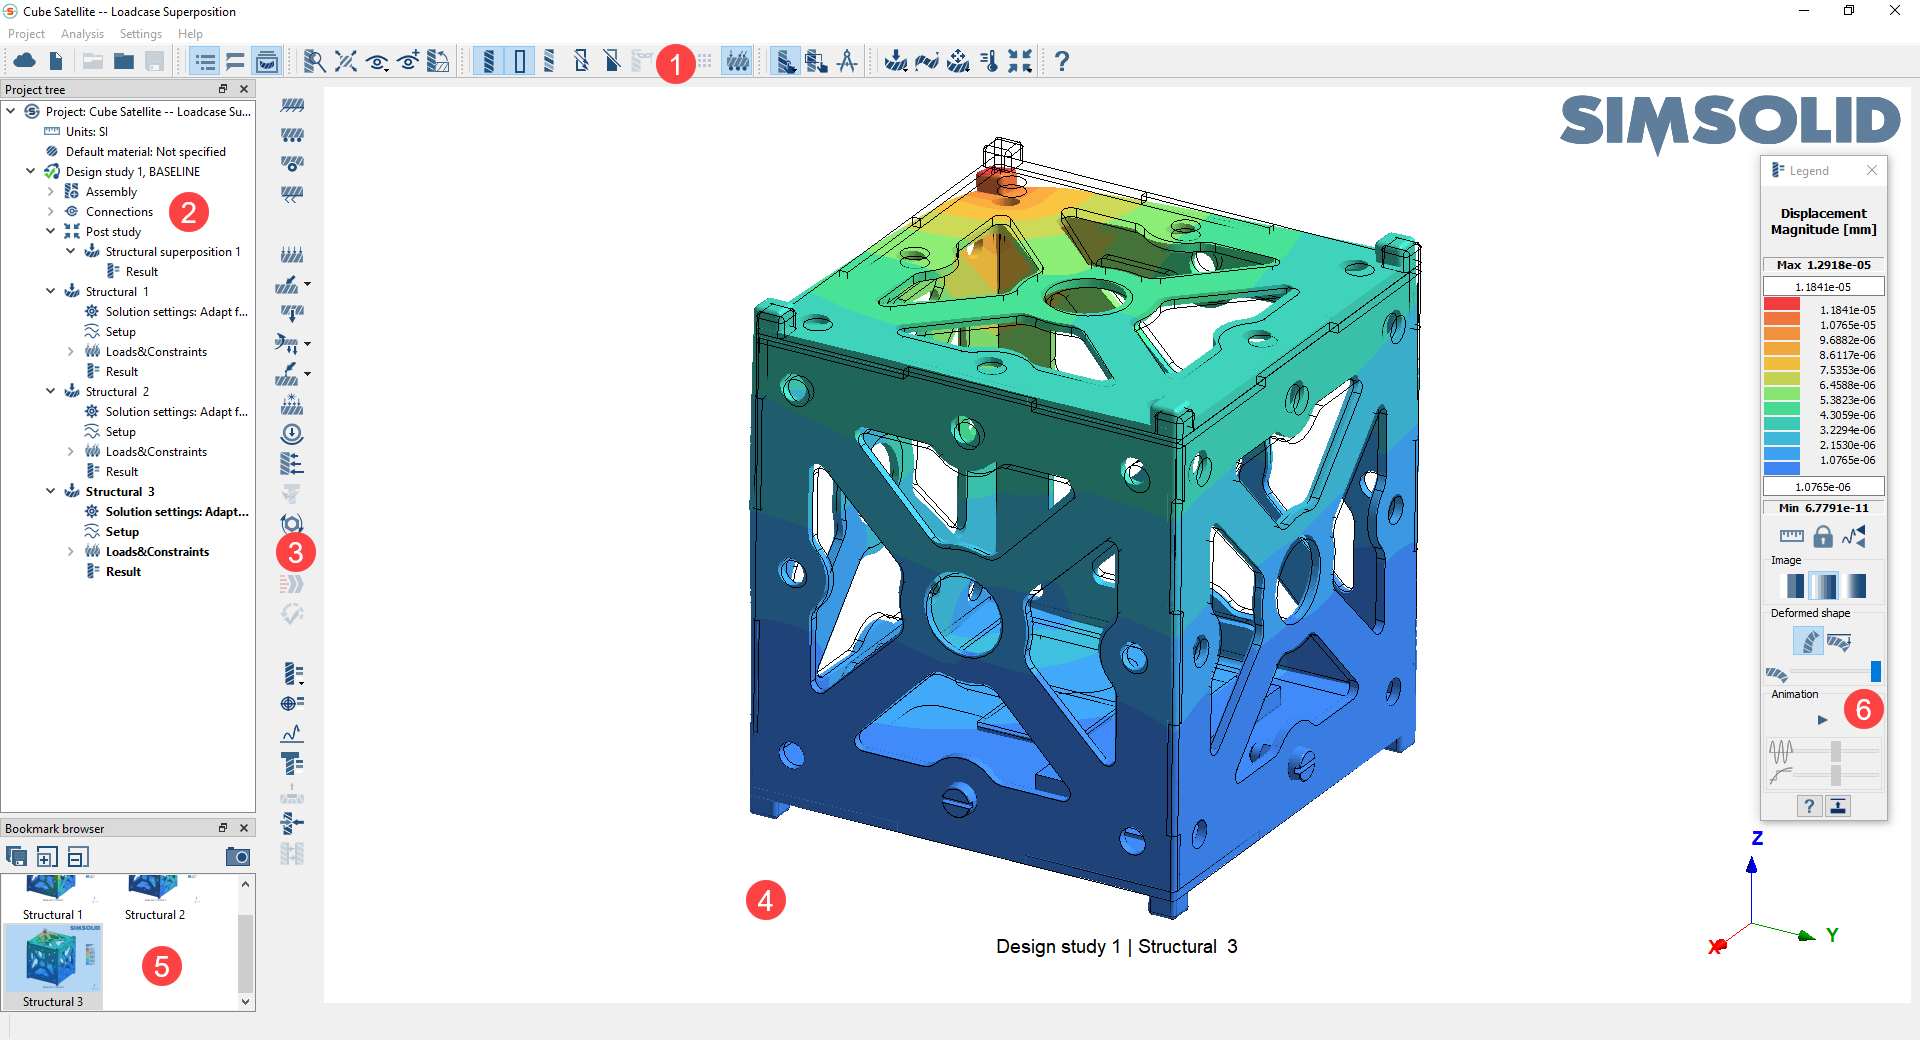
Task: Click the lock icon in the Legend panel
Action: 1823,537
